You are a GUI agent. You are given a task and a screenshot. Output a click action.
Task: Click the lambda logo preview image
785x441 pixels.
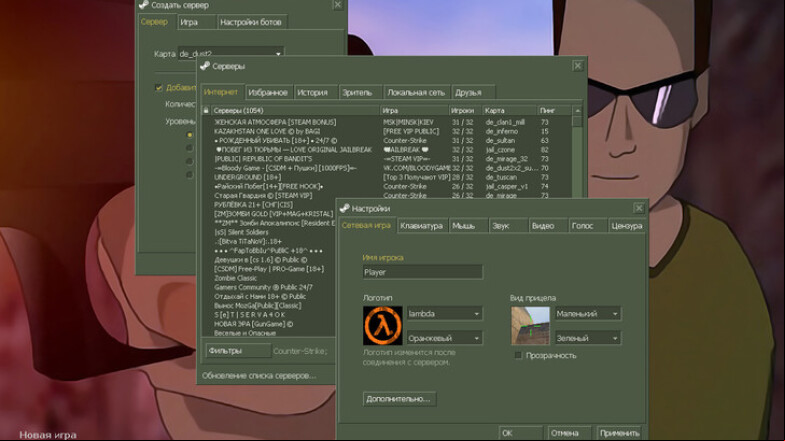coord(382,325)
